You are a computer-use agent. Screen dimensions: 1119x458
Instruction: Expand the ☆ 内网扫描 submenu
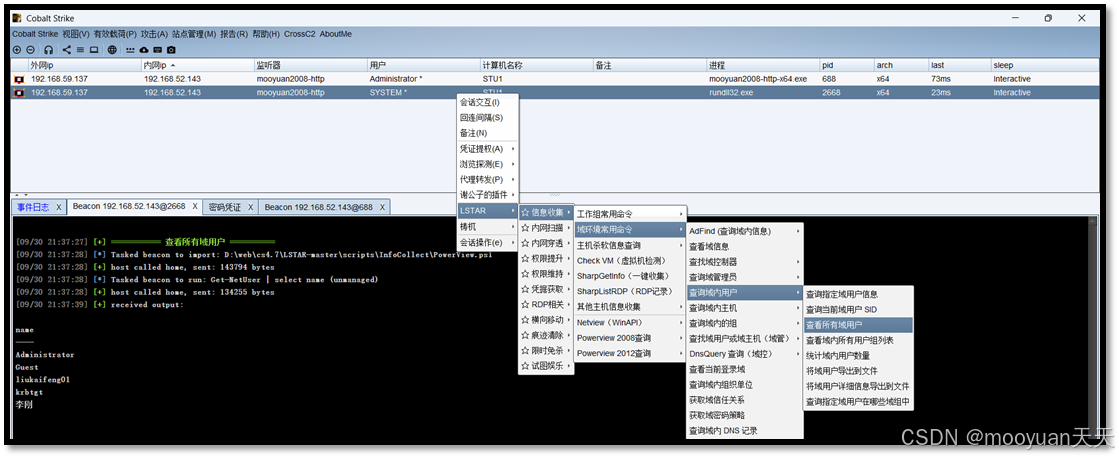click(x=546, y=228)
